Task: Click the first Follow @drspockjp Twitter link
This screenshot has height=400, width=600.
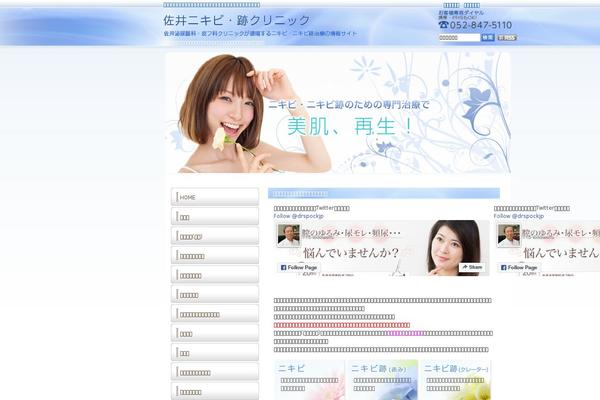Action: pos(298,216)
